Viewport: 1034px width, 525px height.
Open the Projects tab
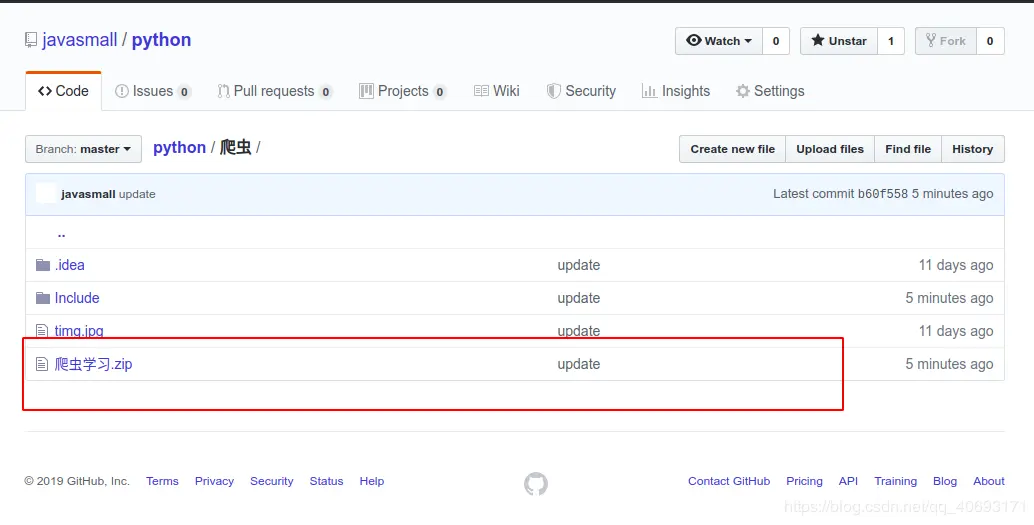(402, 91)
